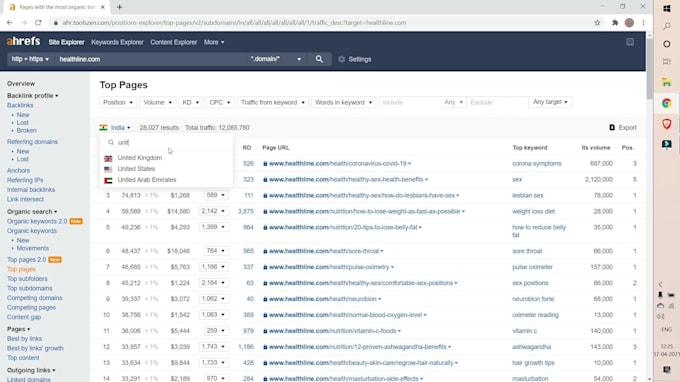
Task: Click Windows search icon in taskbar
Action: [x=667, y=26]
